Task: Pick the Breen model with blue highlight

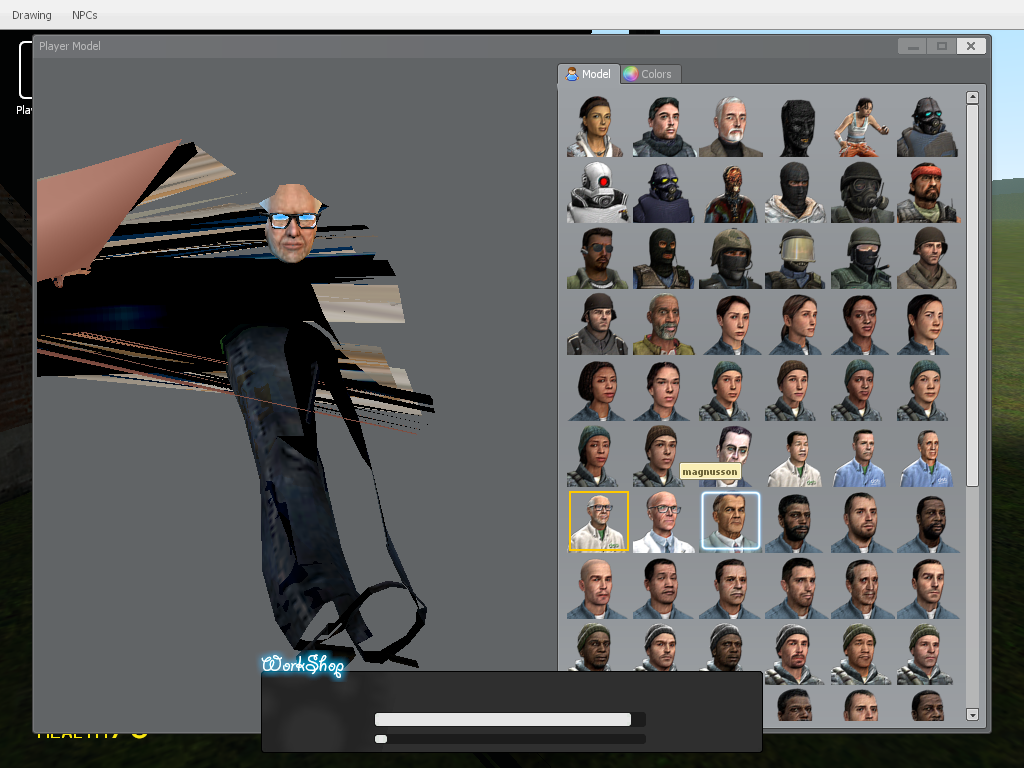Action: point(730,522)
